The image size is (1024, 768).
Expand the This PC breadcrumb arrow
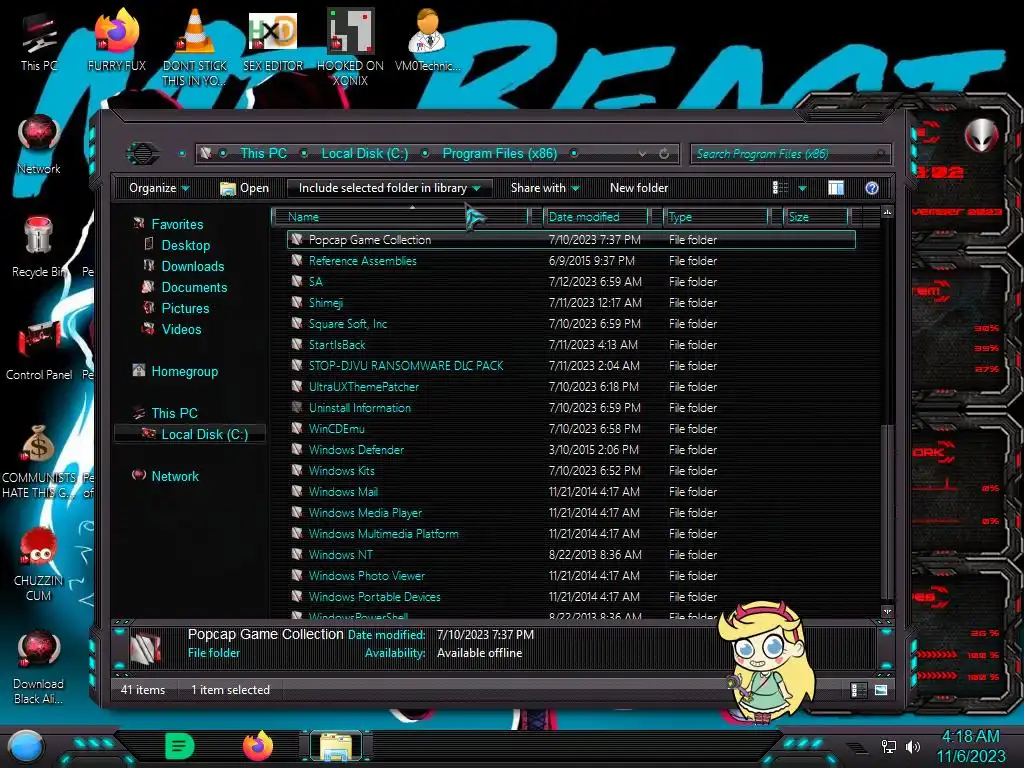pyautogui.click(x=304, y=153)
